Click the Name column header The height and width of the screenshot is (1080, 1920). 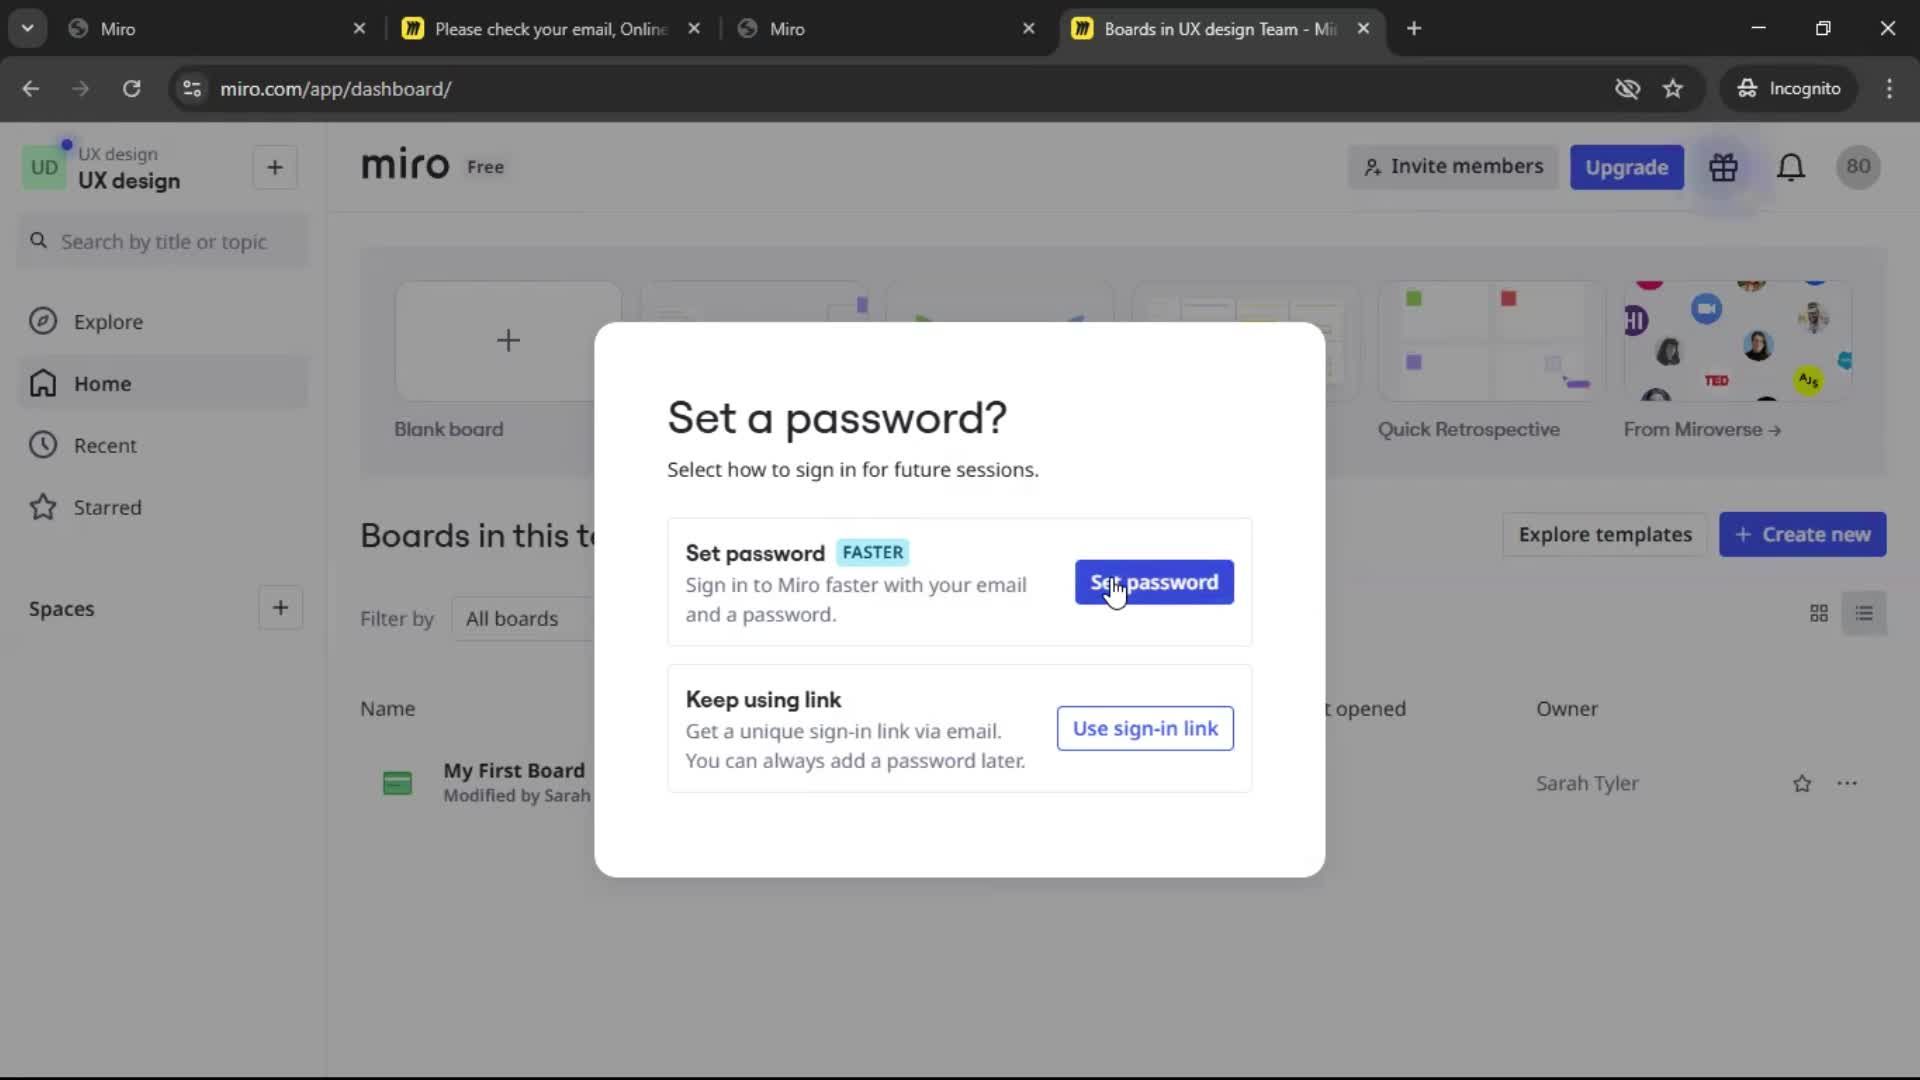coord(387,709)
